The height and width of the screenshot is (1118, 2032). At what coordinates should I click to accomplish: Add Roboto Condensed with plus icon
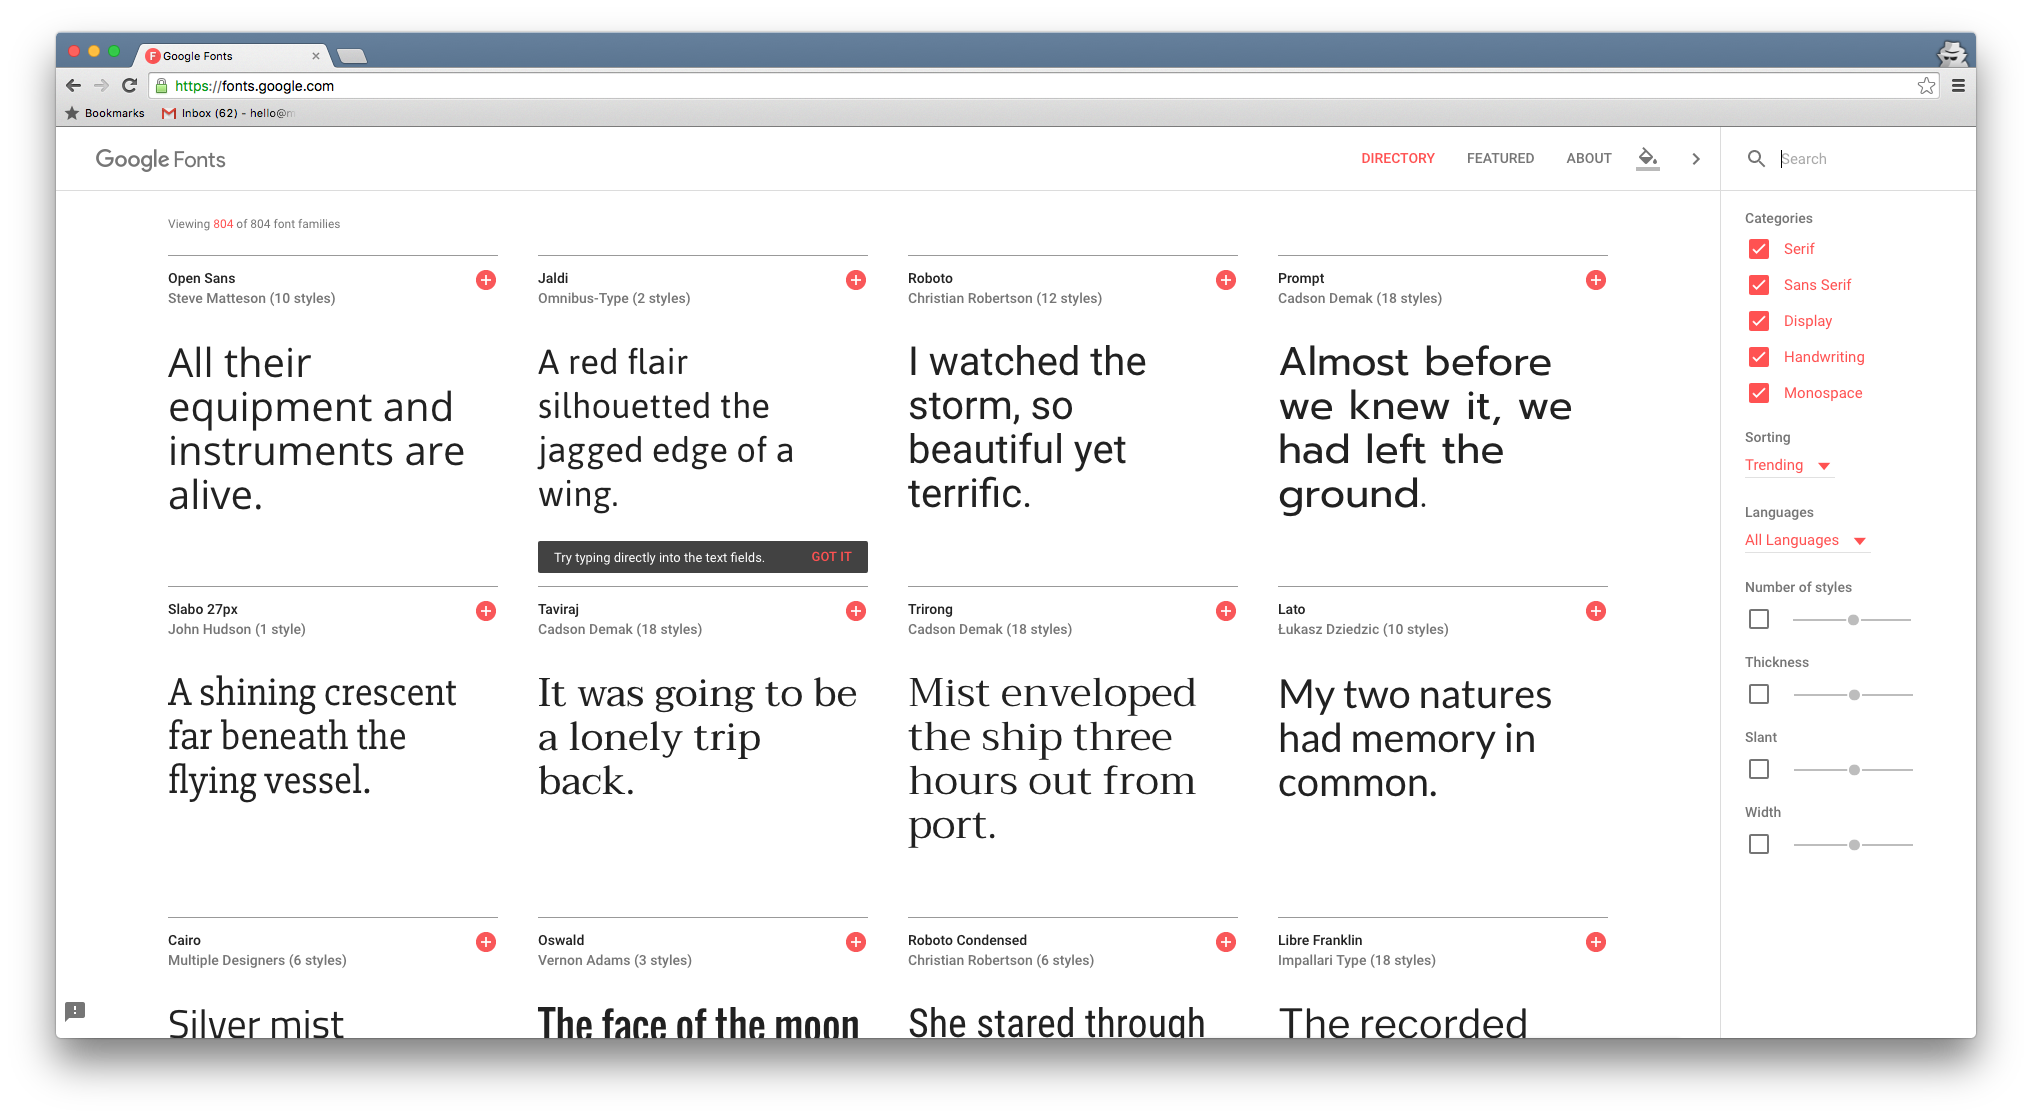pyautogui.click(x=1226, y=942)
